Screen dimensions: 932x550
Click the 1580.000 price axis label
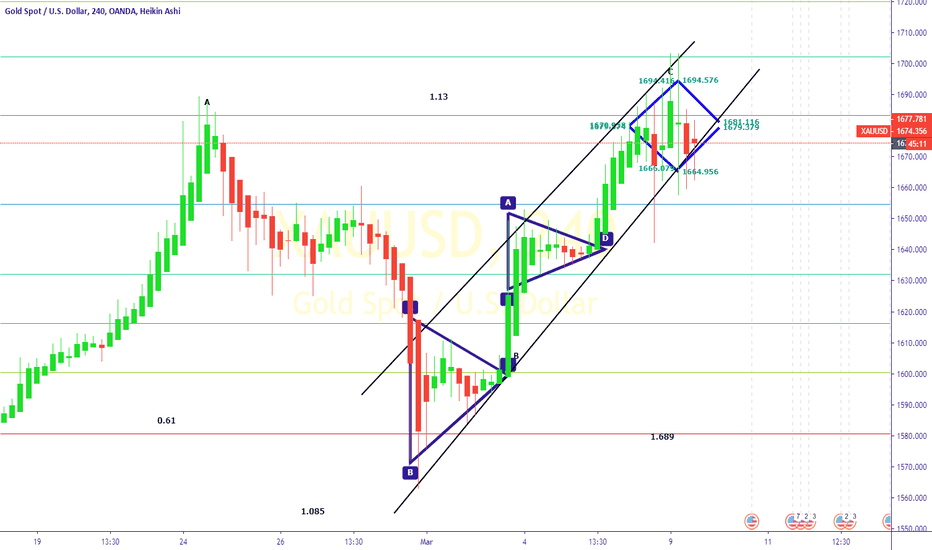click(912, 436)
